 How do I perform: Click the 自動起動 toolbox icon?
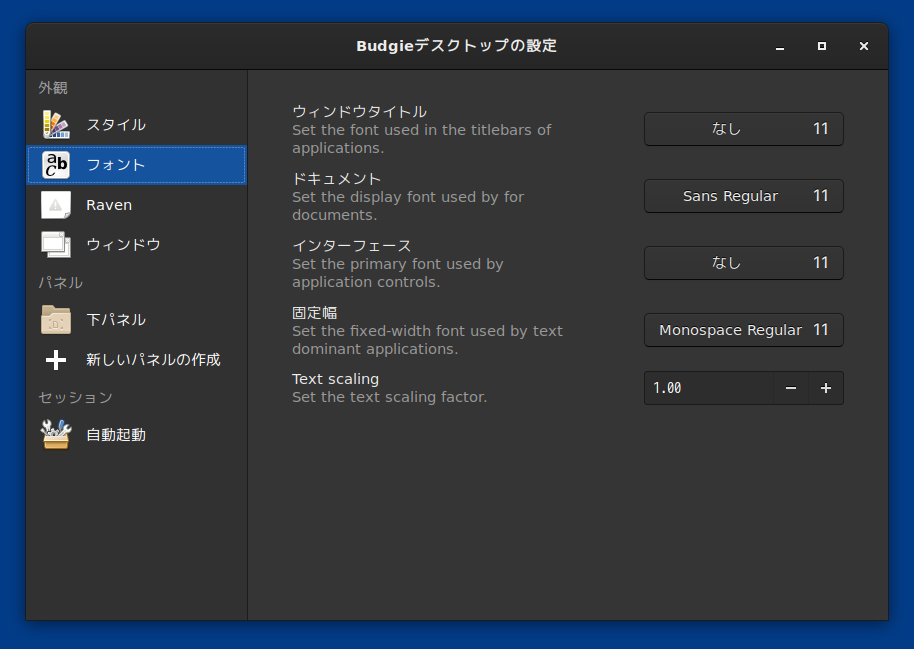point(56,435)
